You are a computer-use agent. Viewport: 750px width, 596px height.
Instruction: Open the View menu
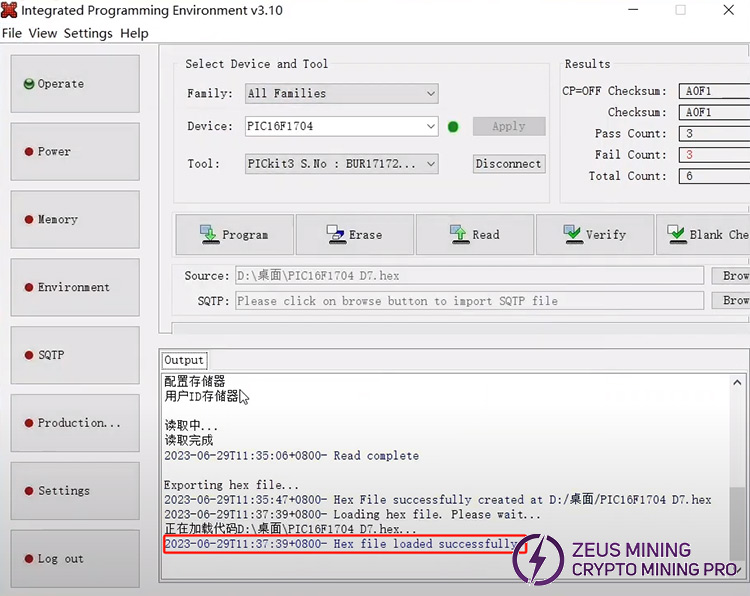tap(43, 33)
